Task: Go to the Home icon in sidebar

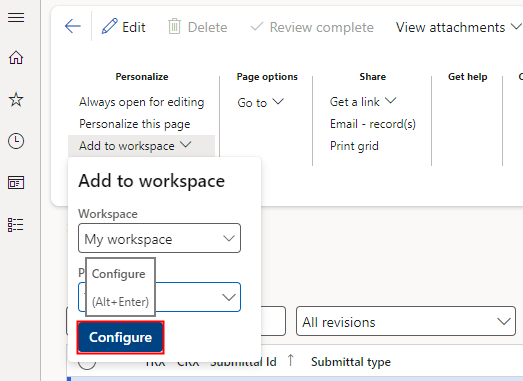Action: pyautogui.click(x=16, y=58)
